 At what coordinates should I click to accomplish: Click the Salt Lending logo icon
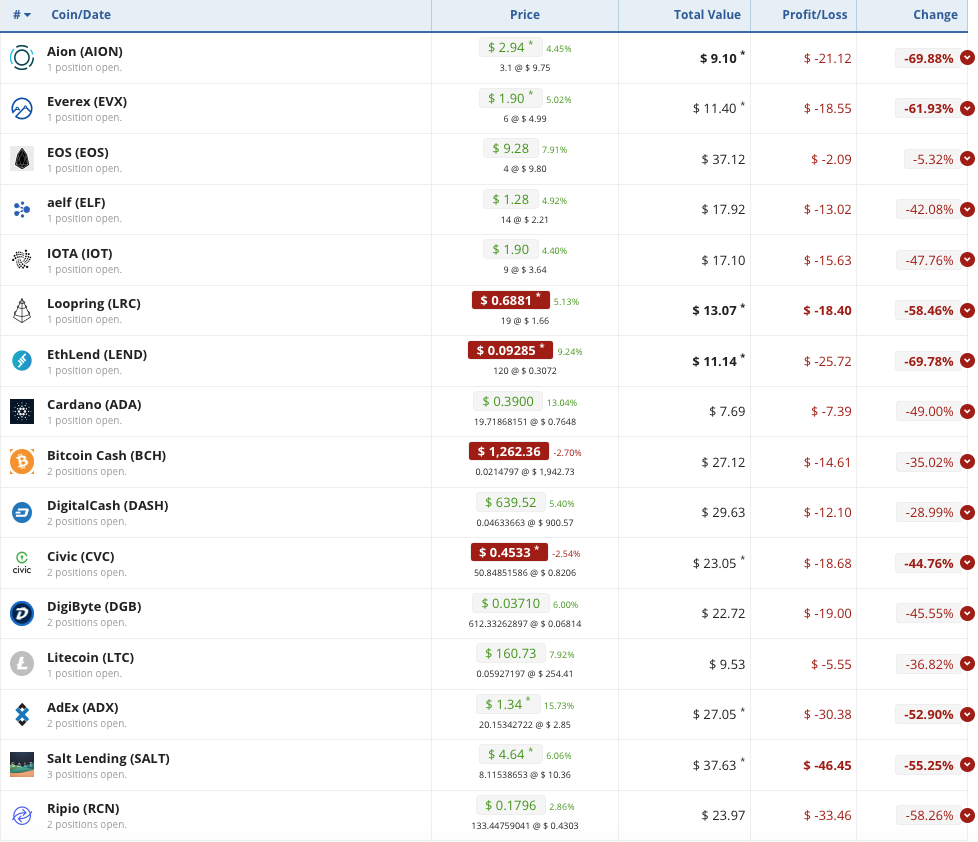coord(22,765)
